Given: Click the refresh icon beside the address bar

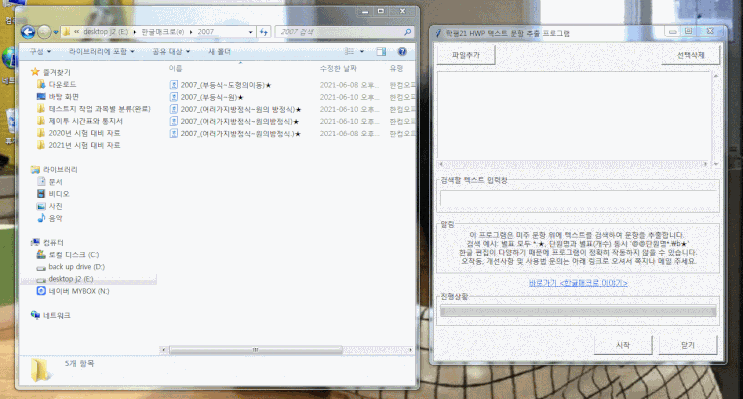Looking at the screenshot, I should click(264, 32).
